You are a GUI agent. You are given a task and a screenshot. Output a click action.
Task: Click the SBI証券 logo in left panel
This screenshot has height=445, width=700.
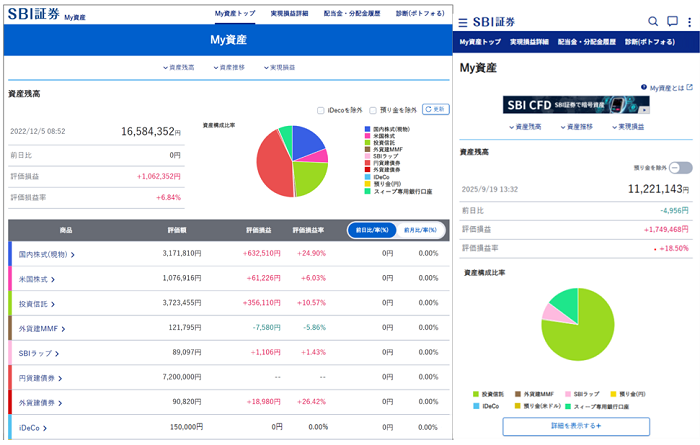click(34, 15)
